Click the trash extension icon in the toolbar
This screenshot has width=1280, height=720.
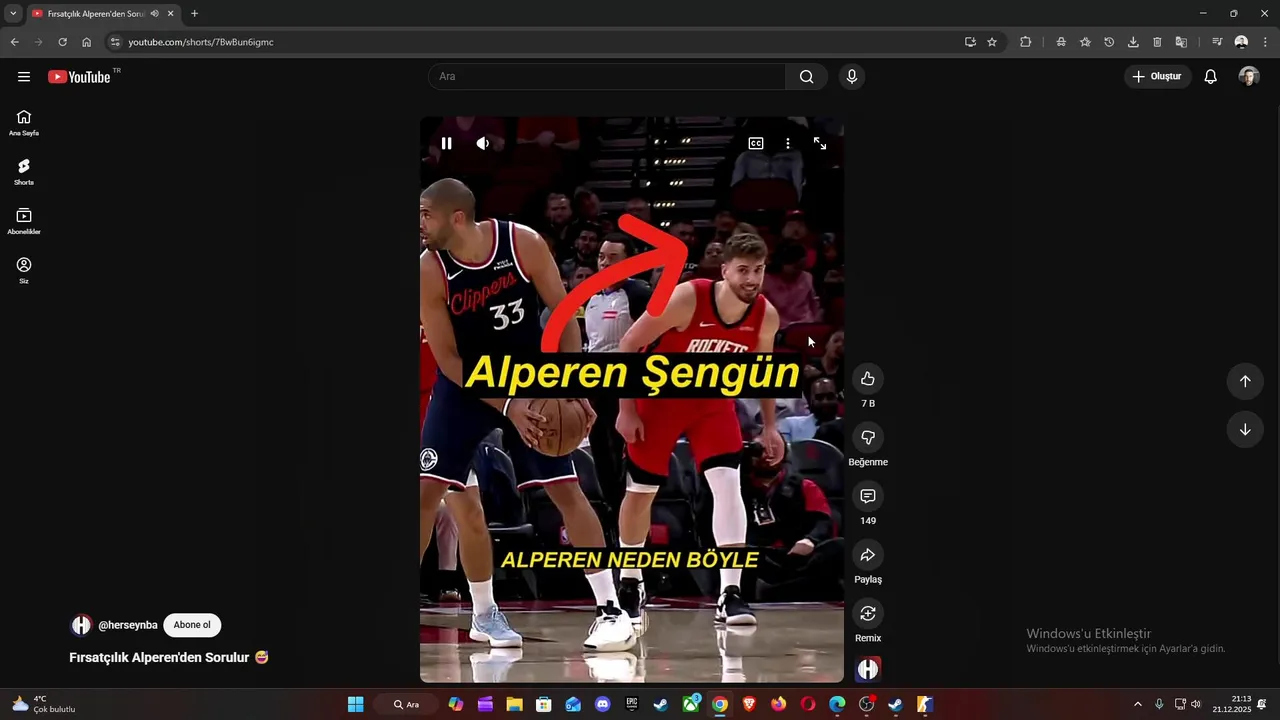pos(1157,42)
